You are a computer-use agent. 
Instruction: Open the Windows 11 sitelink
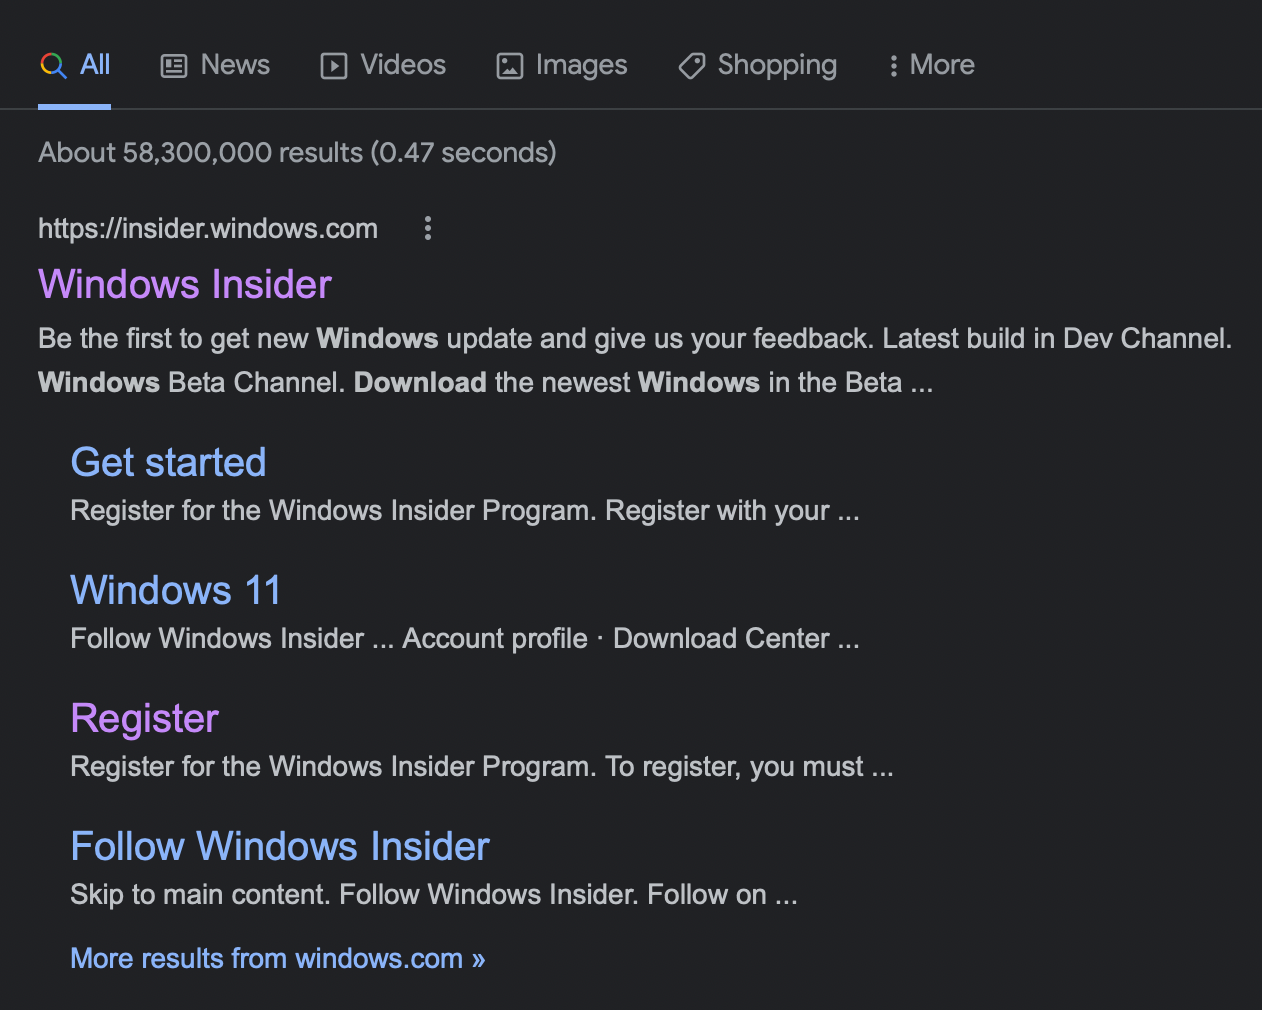[176, 591]
